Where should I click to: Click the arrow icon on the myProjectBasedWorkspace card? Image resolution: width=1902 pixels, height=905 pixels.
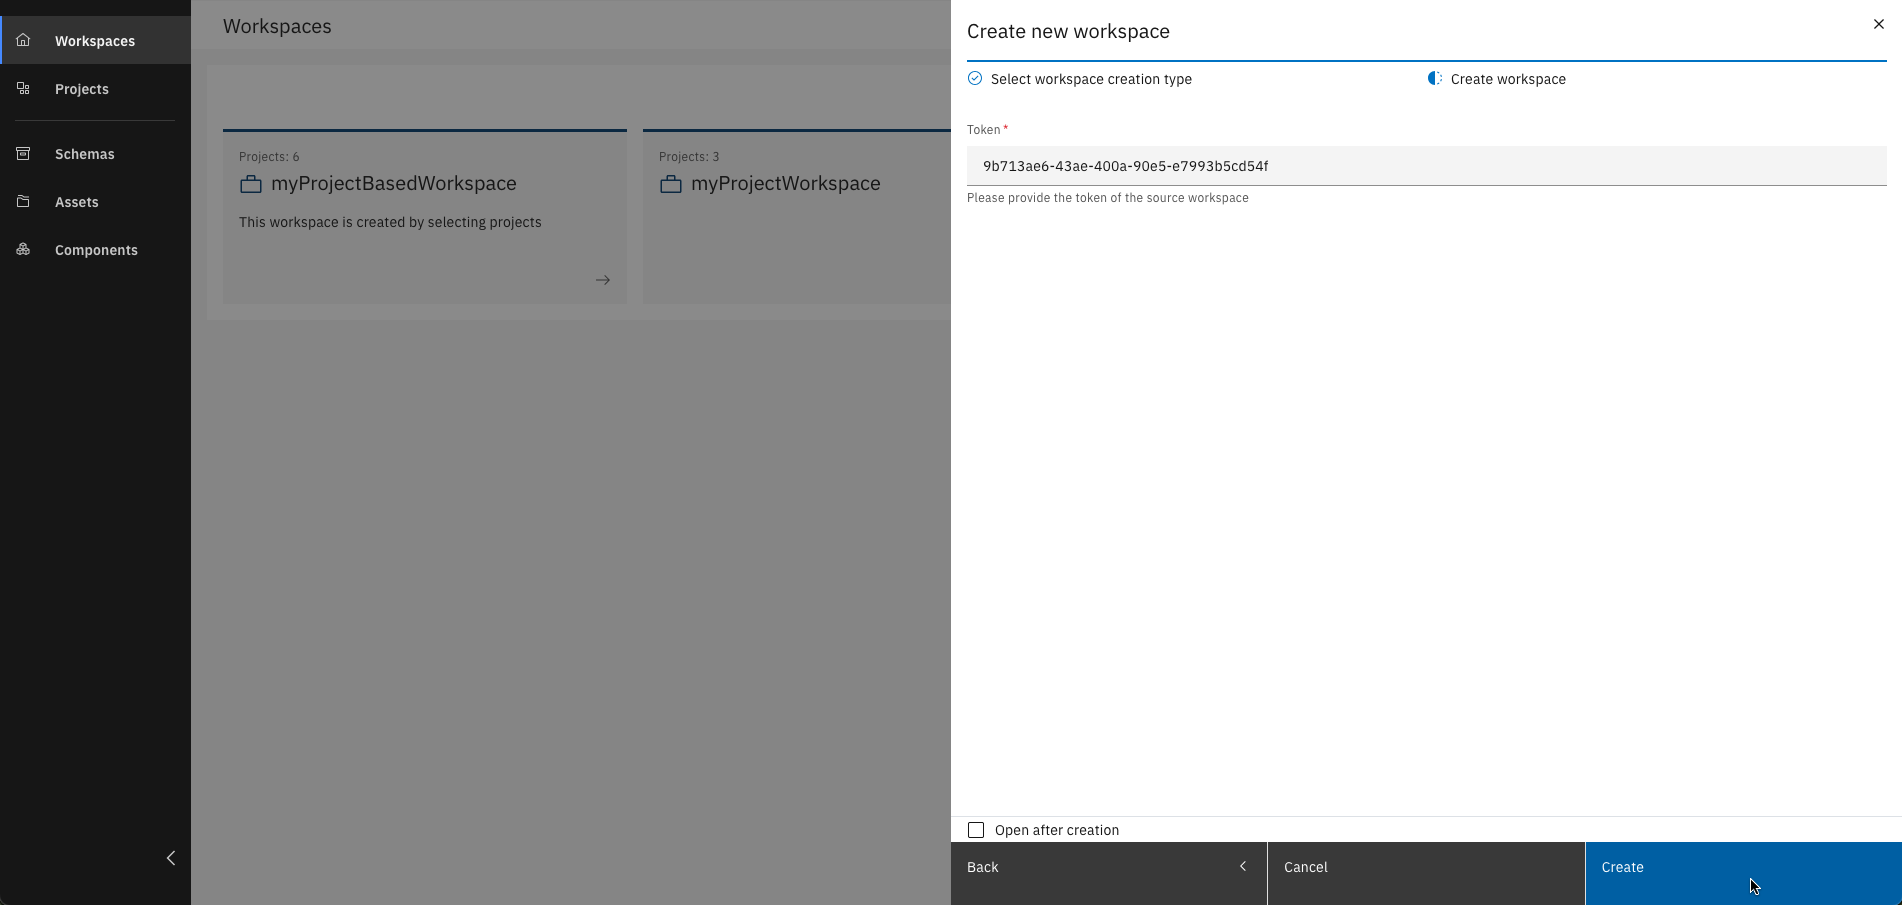tap(602, 280)
